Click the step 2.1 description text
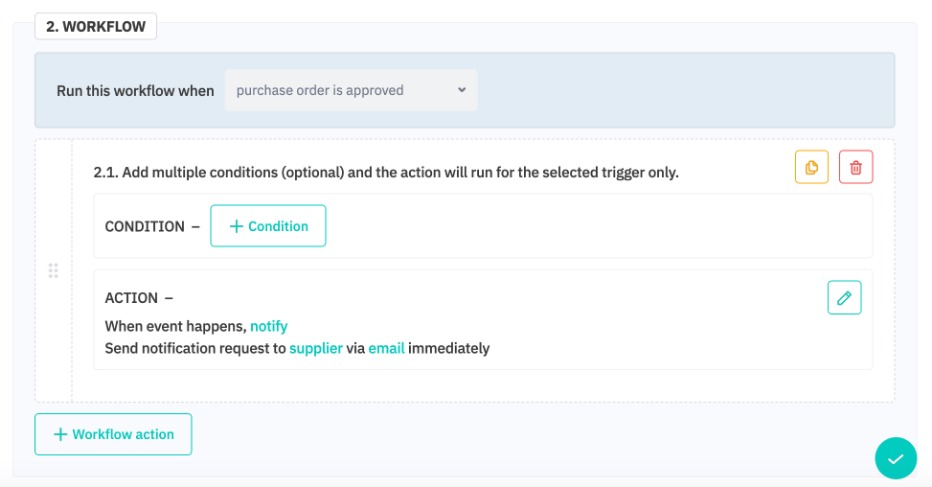This screenshot has height=487, width=932. point(386,172)
